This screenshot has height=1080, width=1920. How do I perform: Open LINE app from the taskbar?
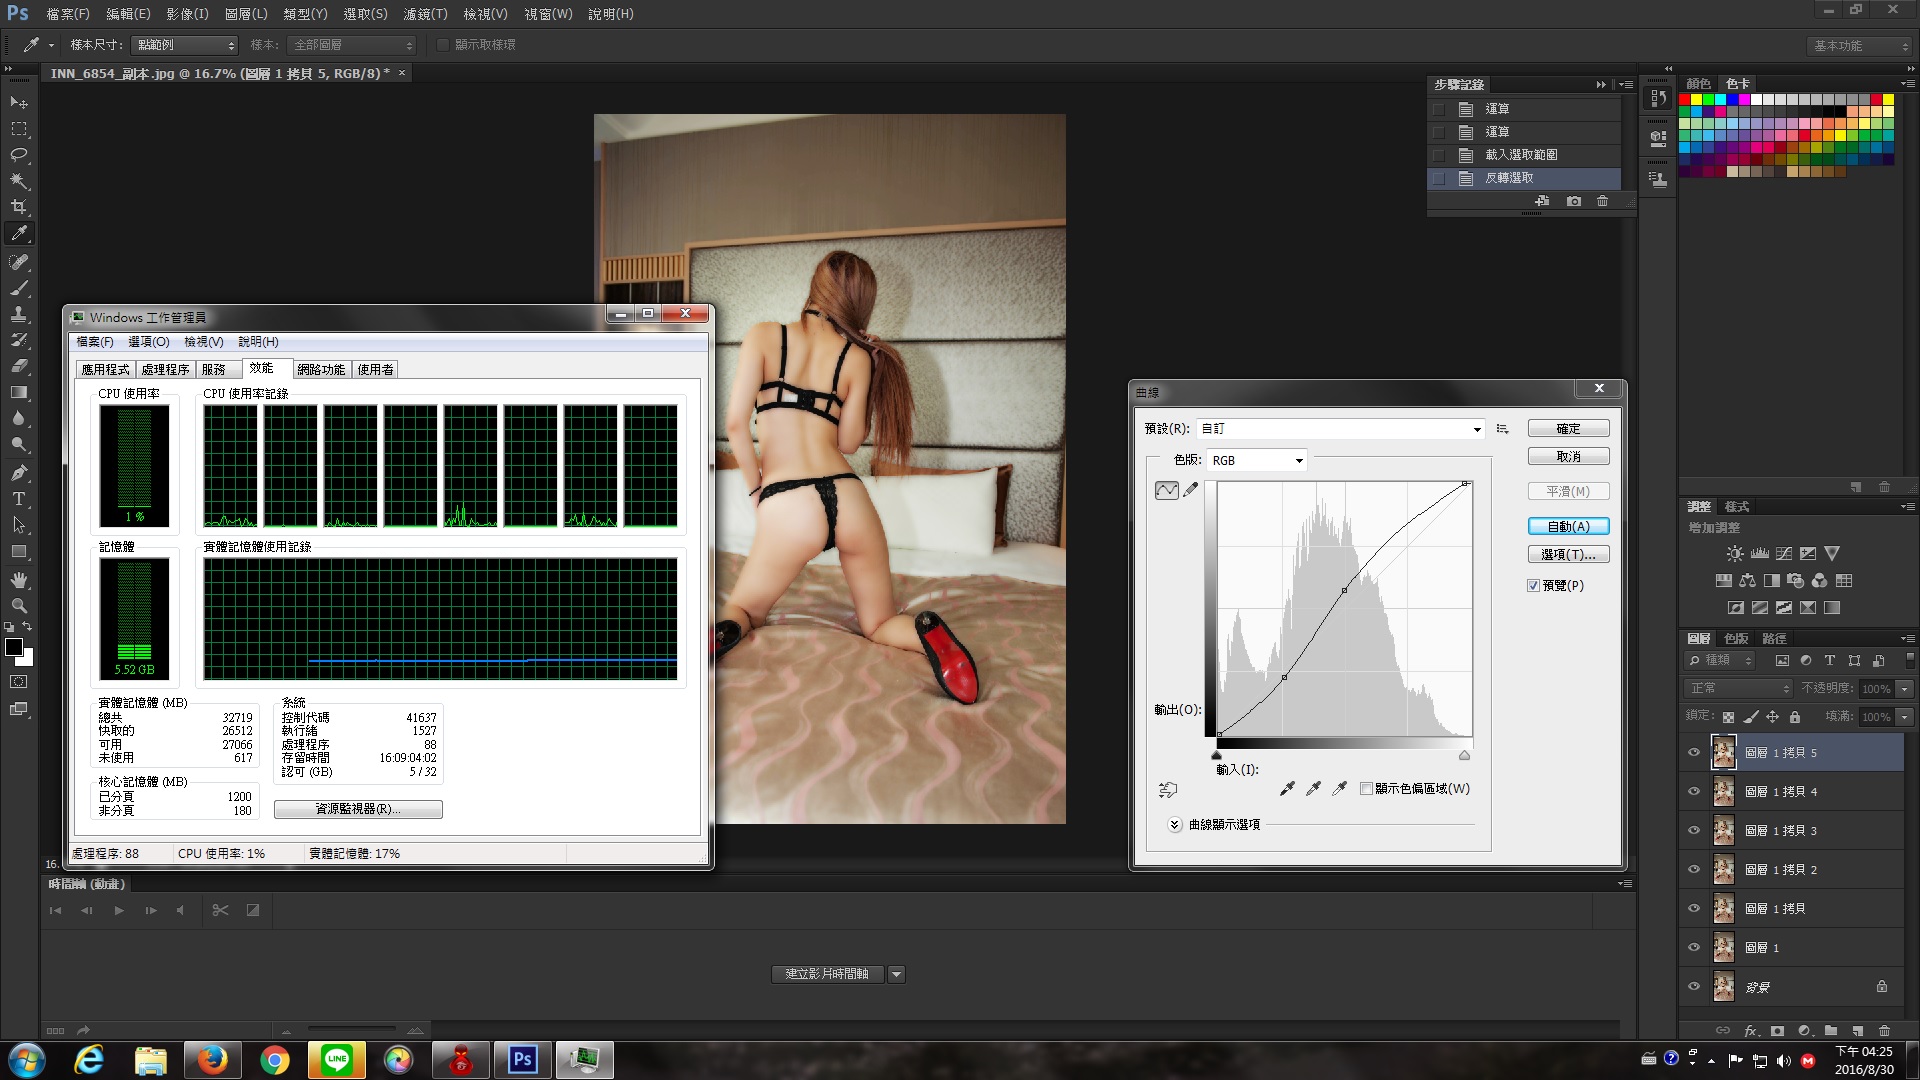point(337,1059)
